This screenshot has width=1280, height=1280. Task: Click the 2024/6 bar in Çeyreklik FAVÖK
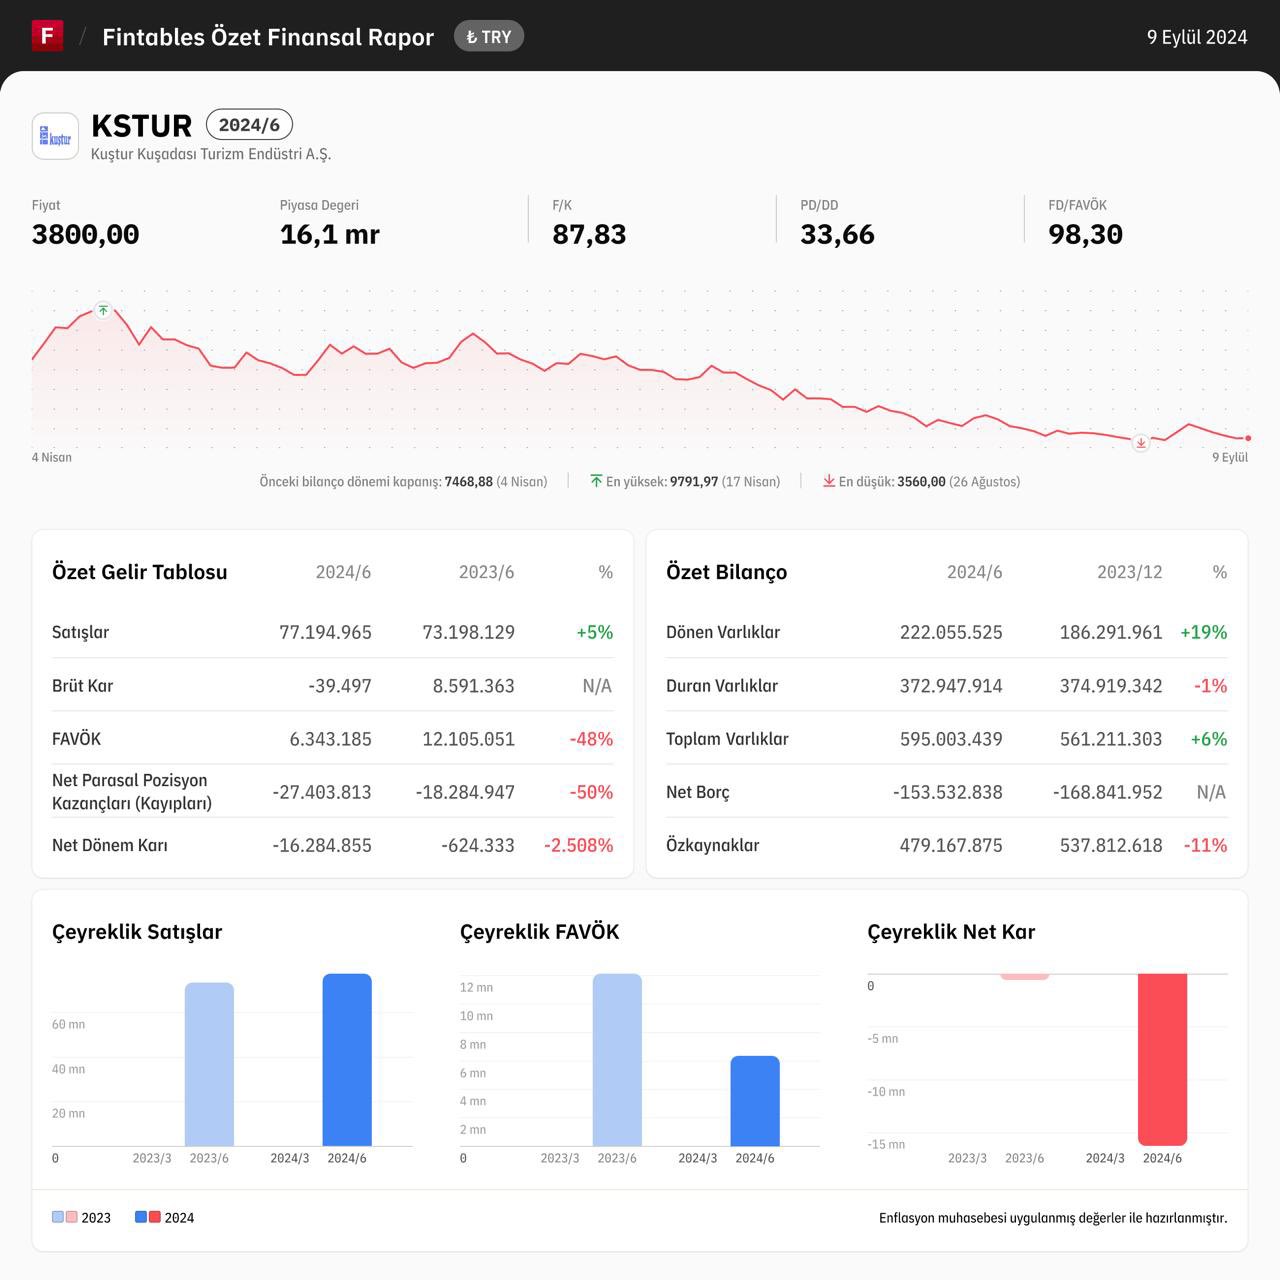pos(755,1101)
